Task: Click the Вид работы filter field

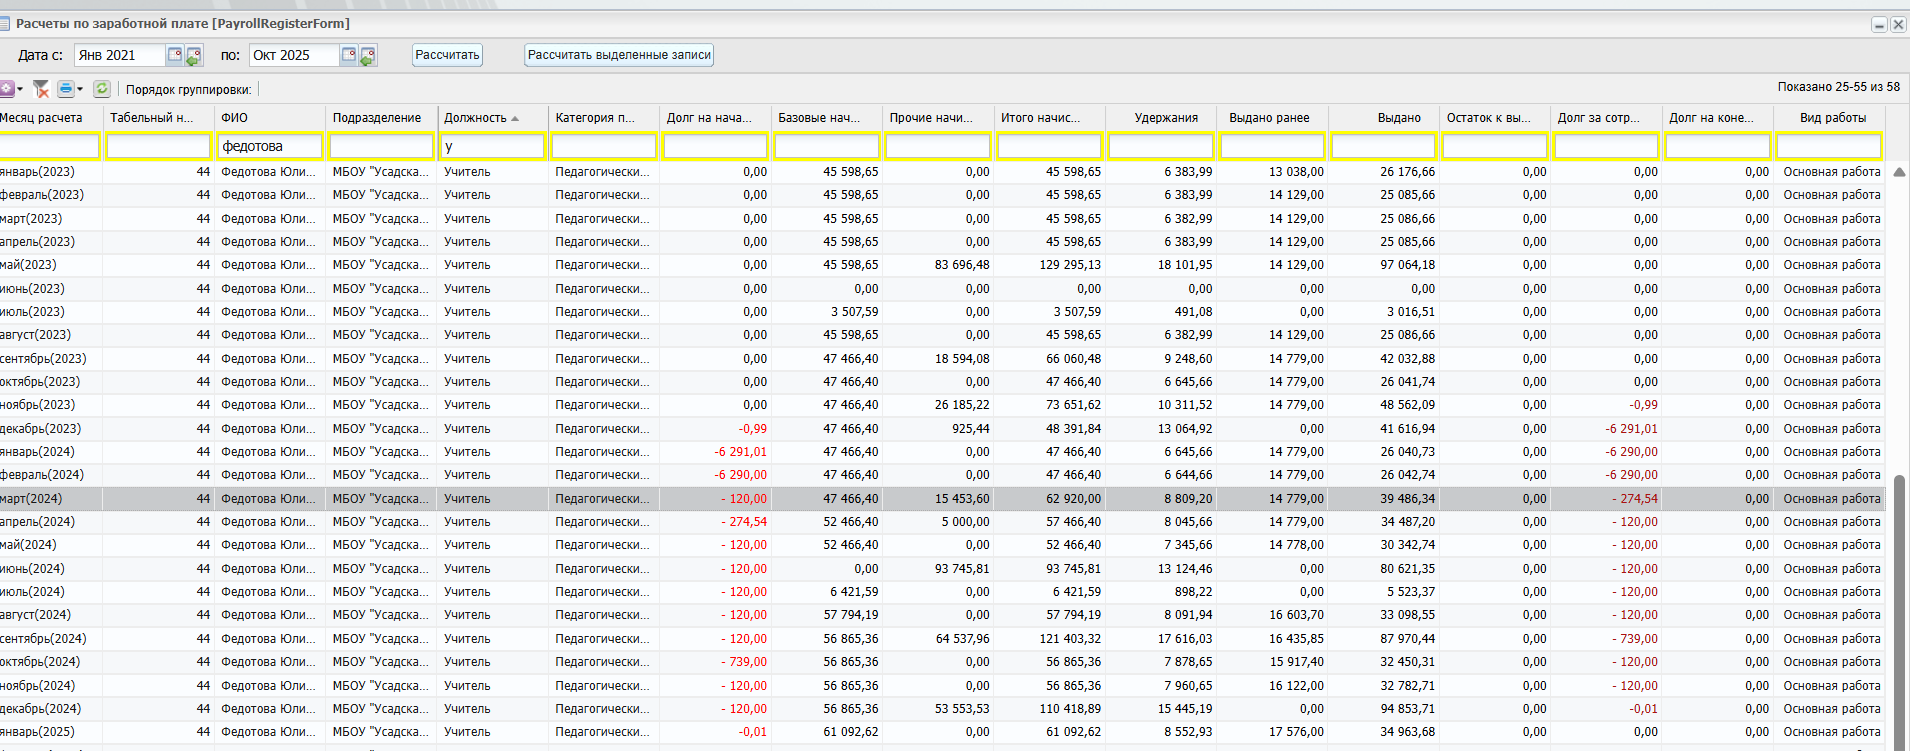Action: (x=1828, y=146)
